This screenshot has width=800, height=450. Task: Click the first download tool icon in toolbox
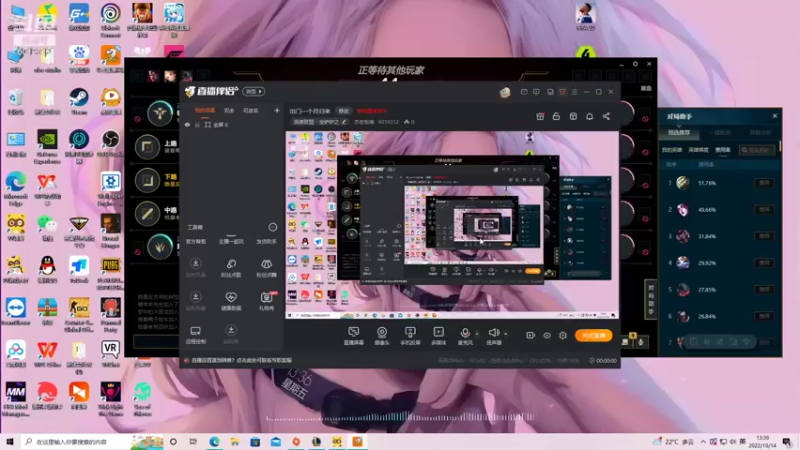(x=195, y=267)
